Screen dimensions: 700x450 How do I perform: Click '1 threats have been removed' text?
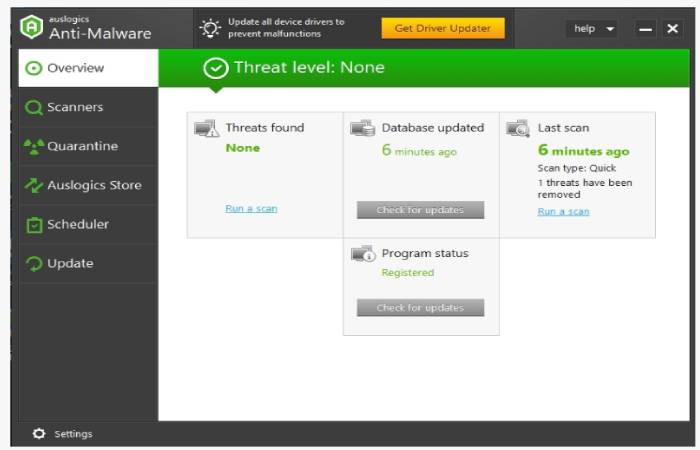pos(585,188)
